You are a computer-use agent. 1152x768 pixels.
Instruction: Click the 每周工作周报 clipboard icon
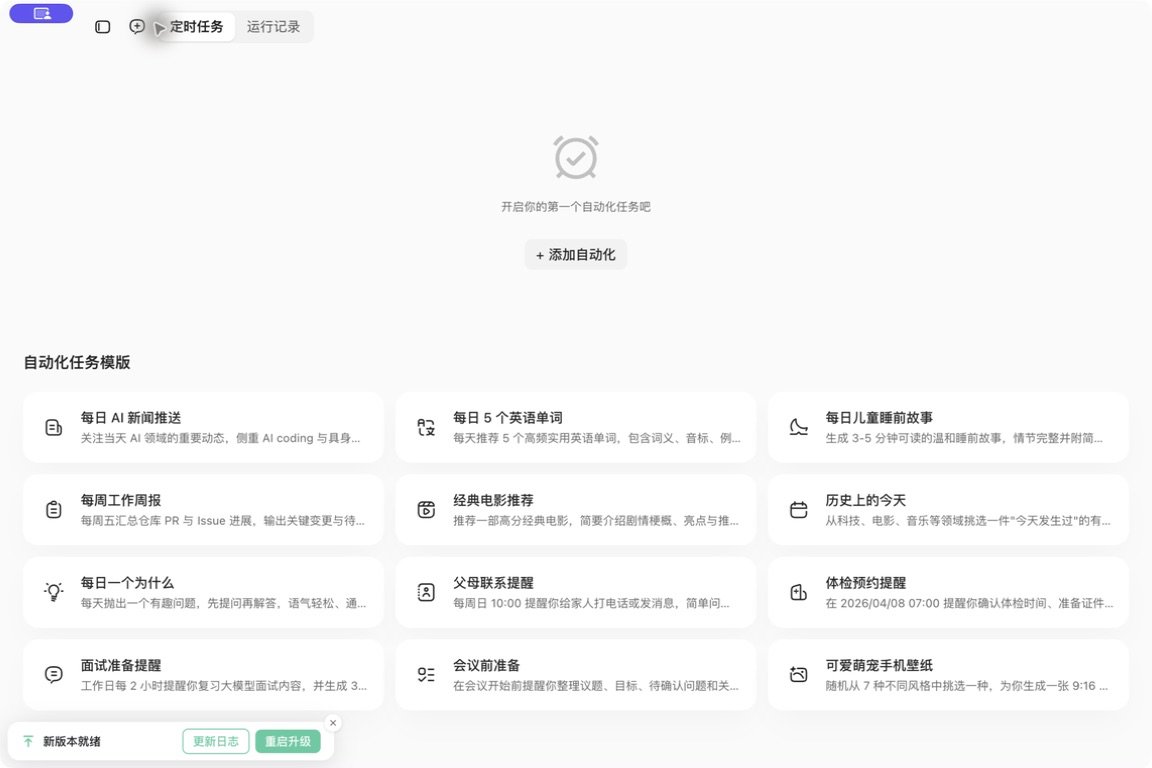tap(54, 509)
